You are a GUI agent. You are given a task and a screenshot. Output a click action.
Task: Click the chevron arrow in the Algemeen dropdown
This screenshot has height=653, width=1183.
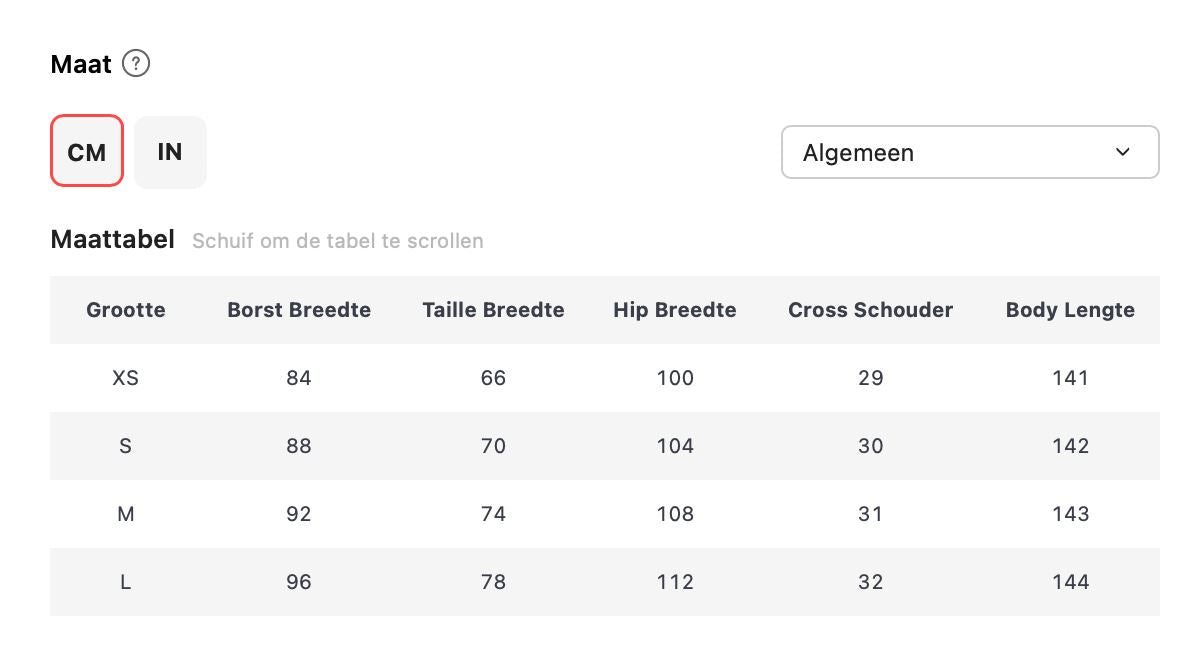point(1122,152)
